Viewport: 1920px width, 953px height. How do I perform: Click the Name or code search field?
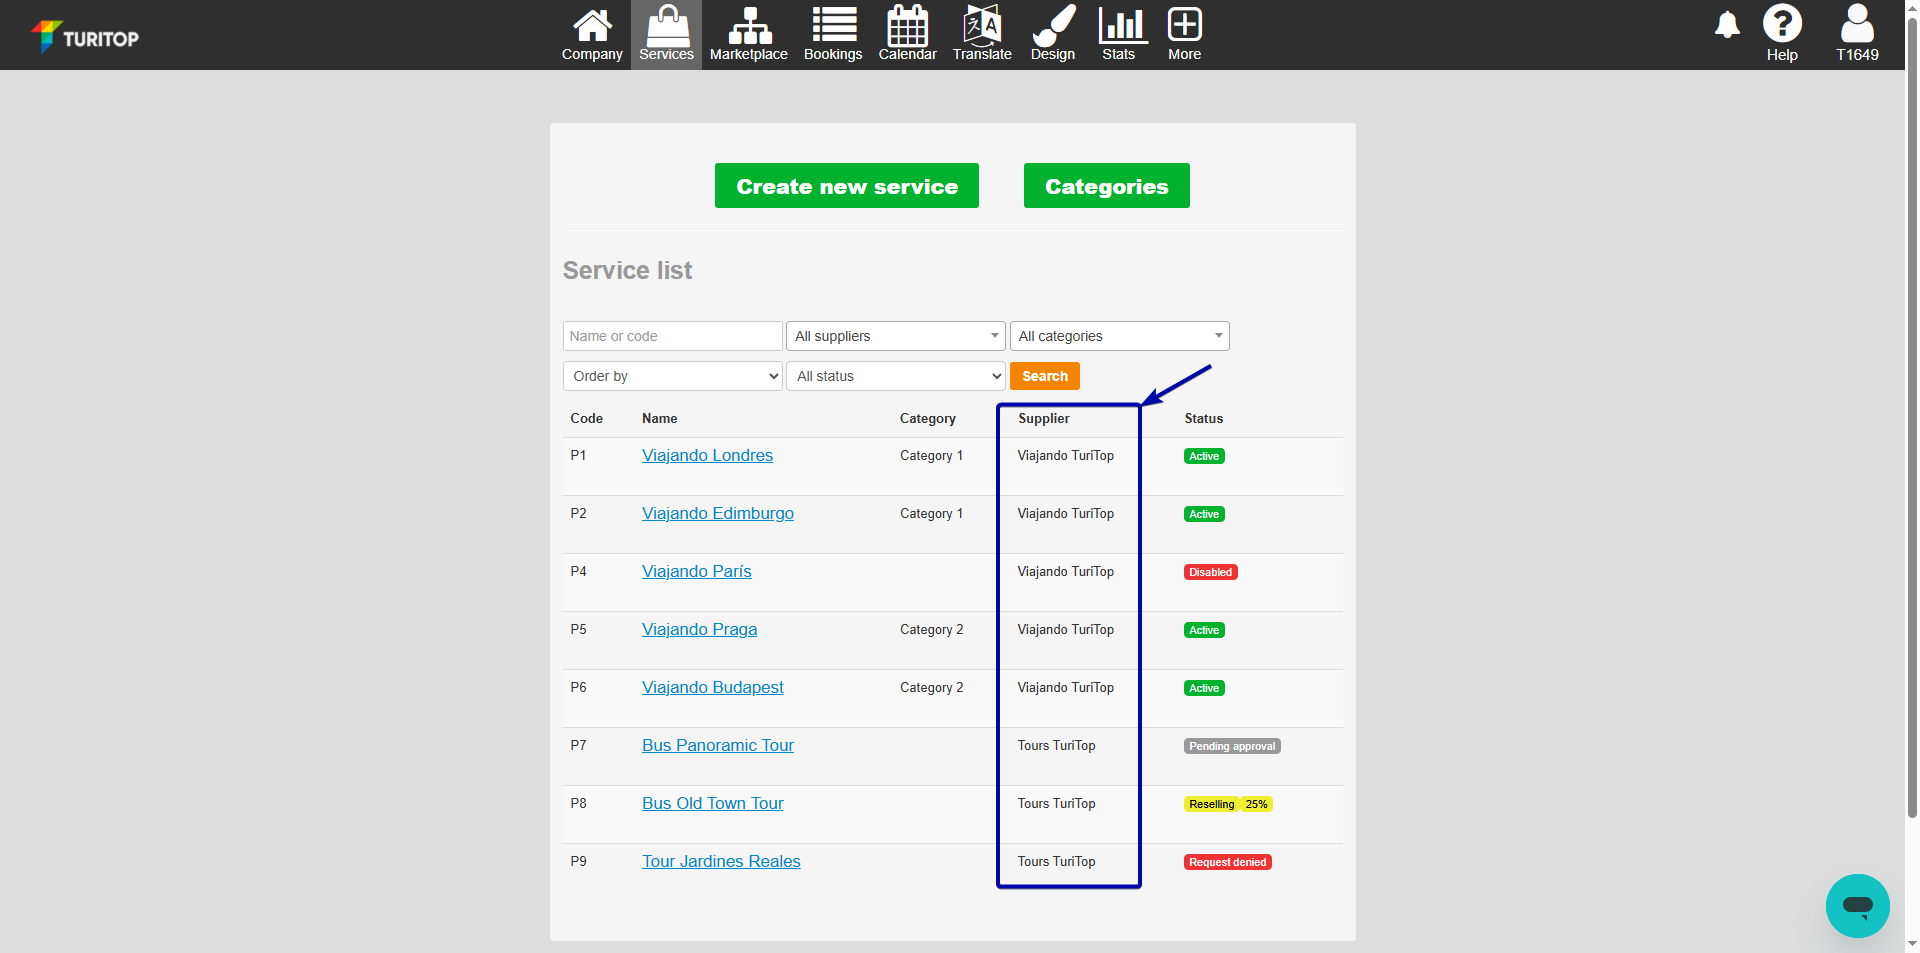672,336
